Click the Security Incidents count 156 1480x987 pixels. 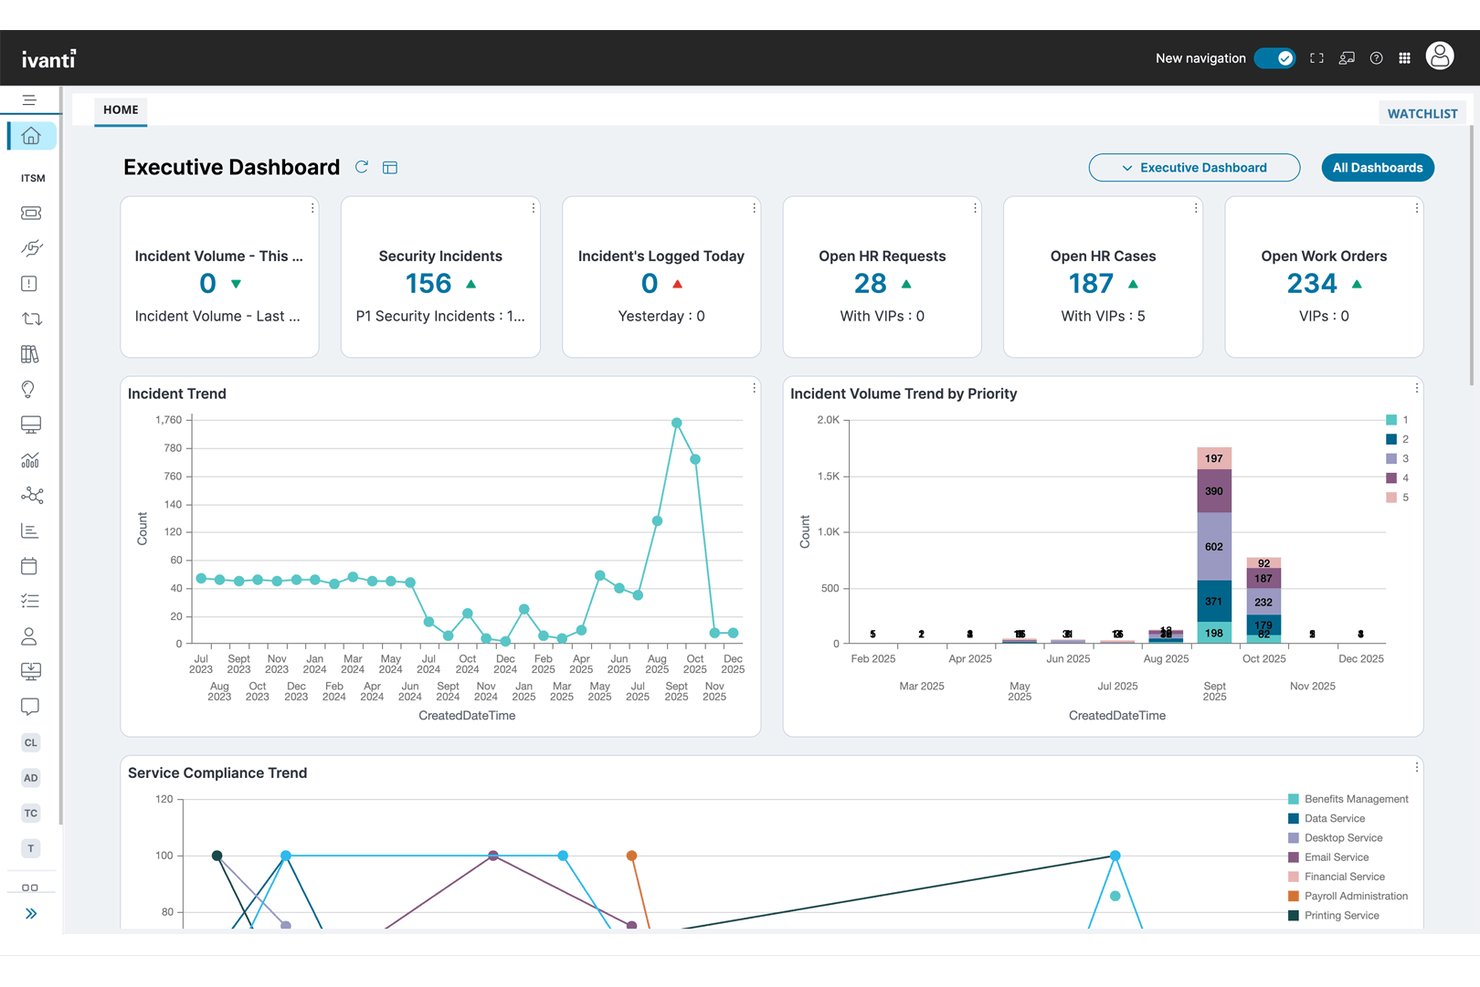point(429,284)
